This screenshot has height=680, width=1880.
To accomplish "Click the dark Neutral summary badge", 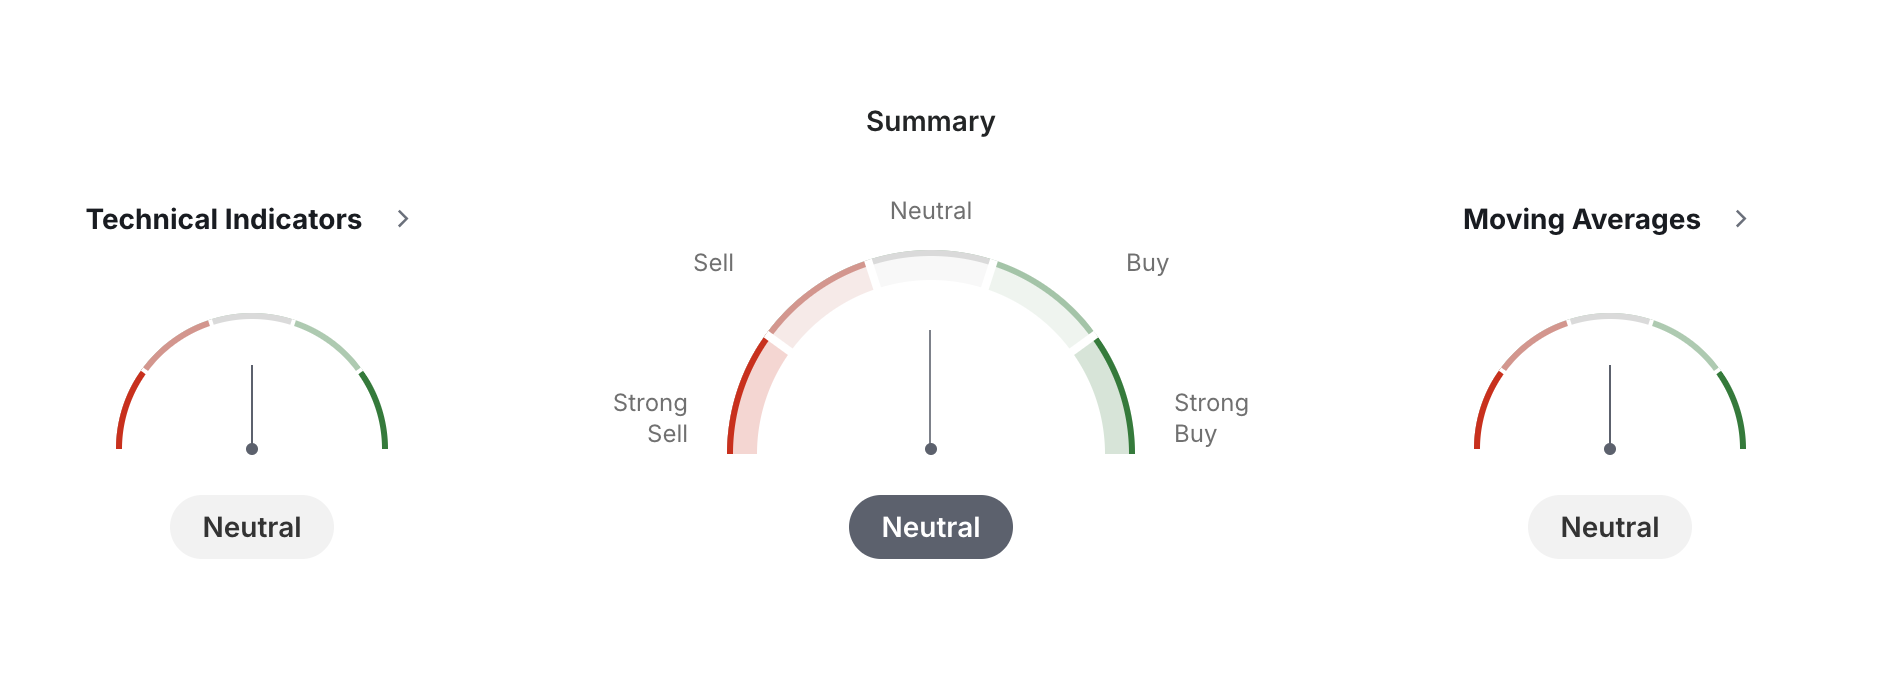I will pos(930,527).
